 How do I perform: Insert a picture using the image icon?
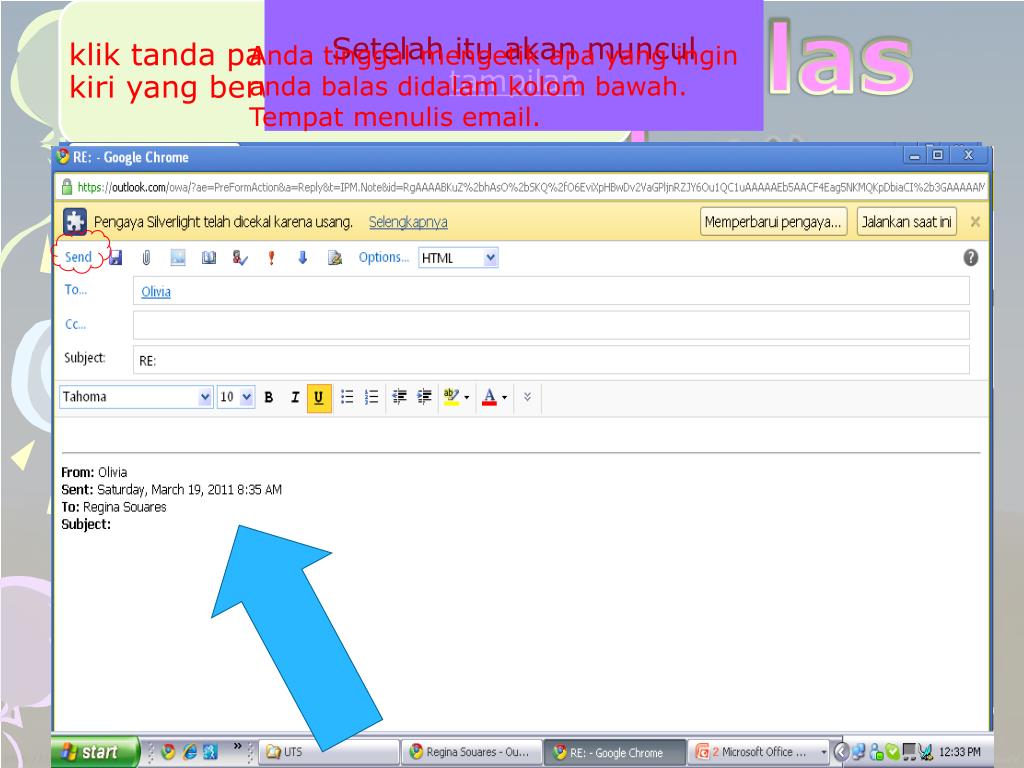pos(178,258)
